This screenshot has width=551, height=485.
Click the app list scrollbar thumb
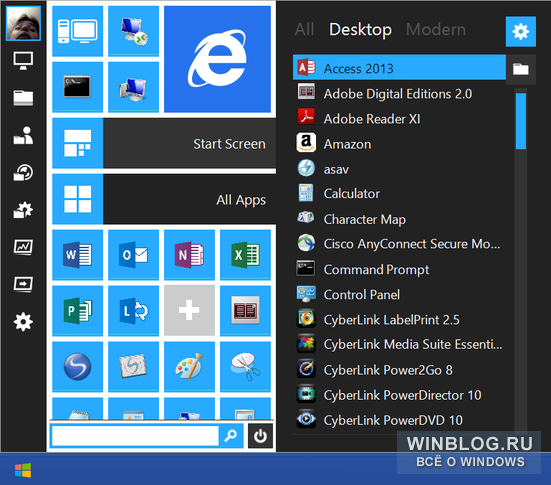click(x=521, y=121)
